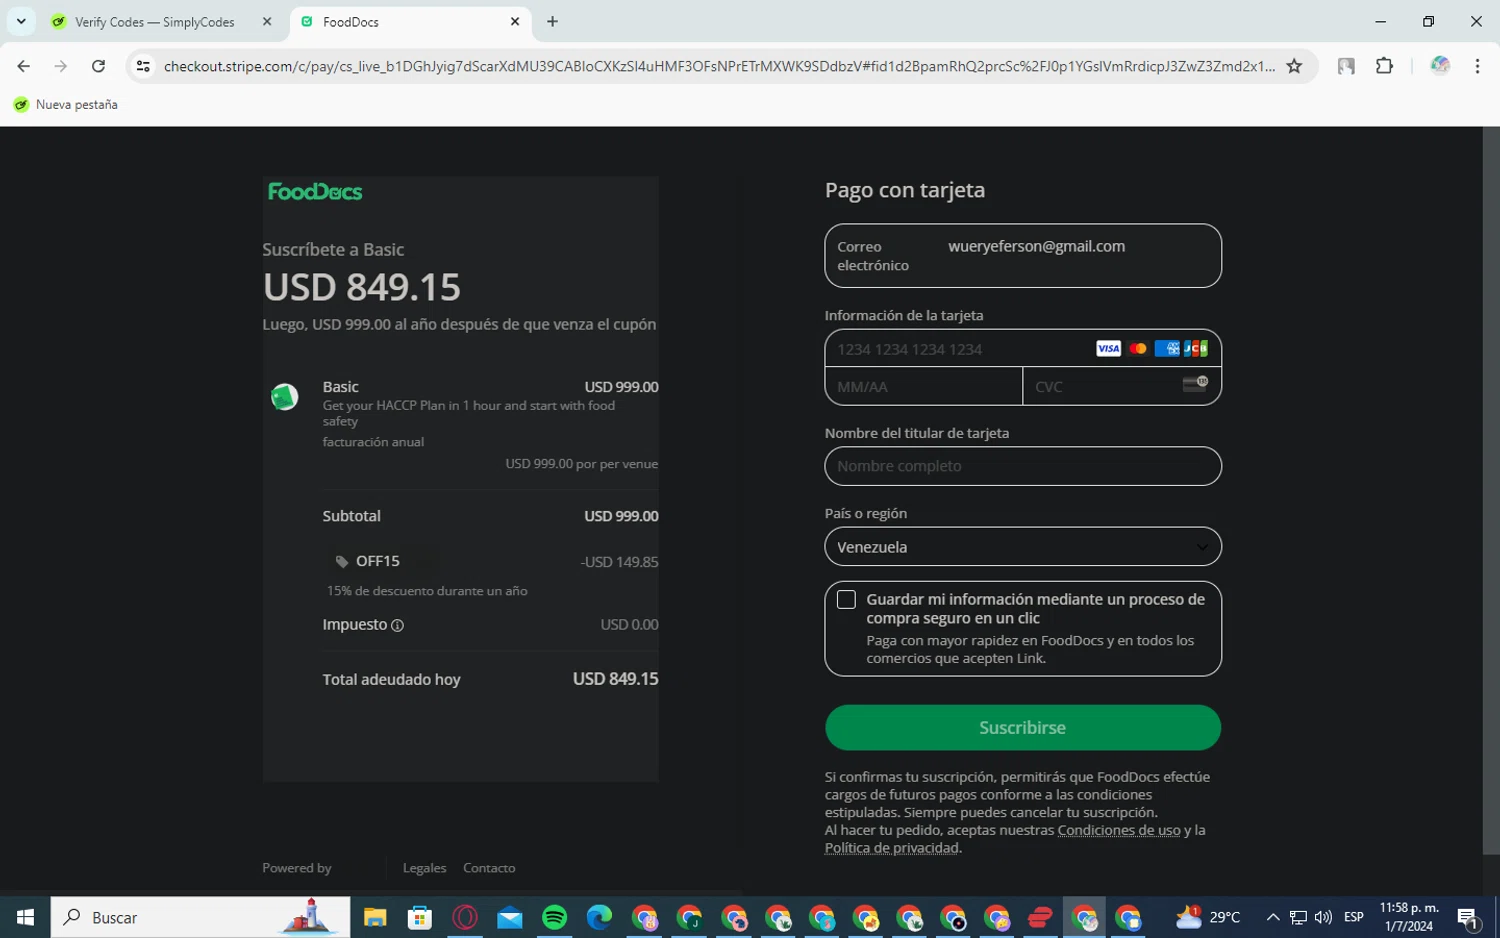Open the red ExpressVPN taskbar icon
The image size is (1500, 938).
pos(1040,917)
